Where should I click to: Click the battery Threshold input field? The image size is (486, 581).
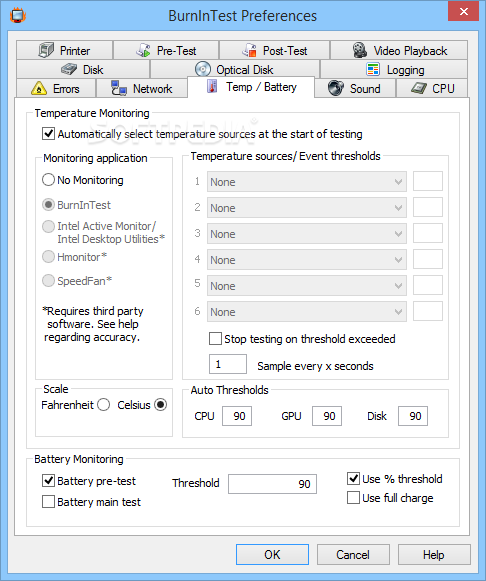[272, 484]
